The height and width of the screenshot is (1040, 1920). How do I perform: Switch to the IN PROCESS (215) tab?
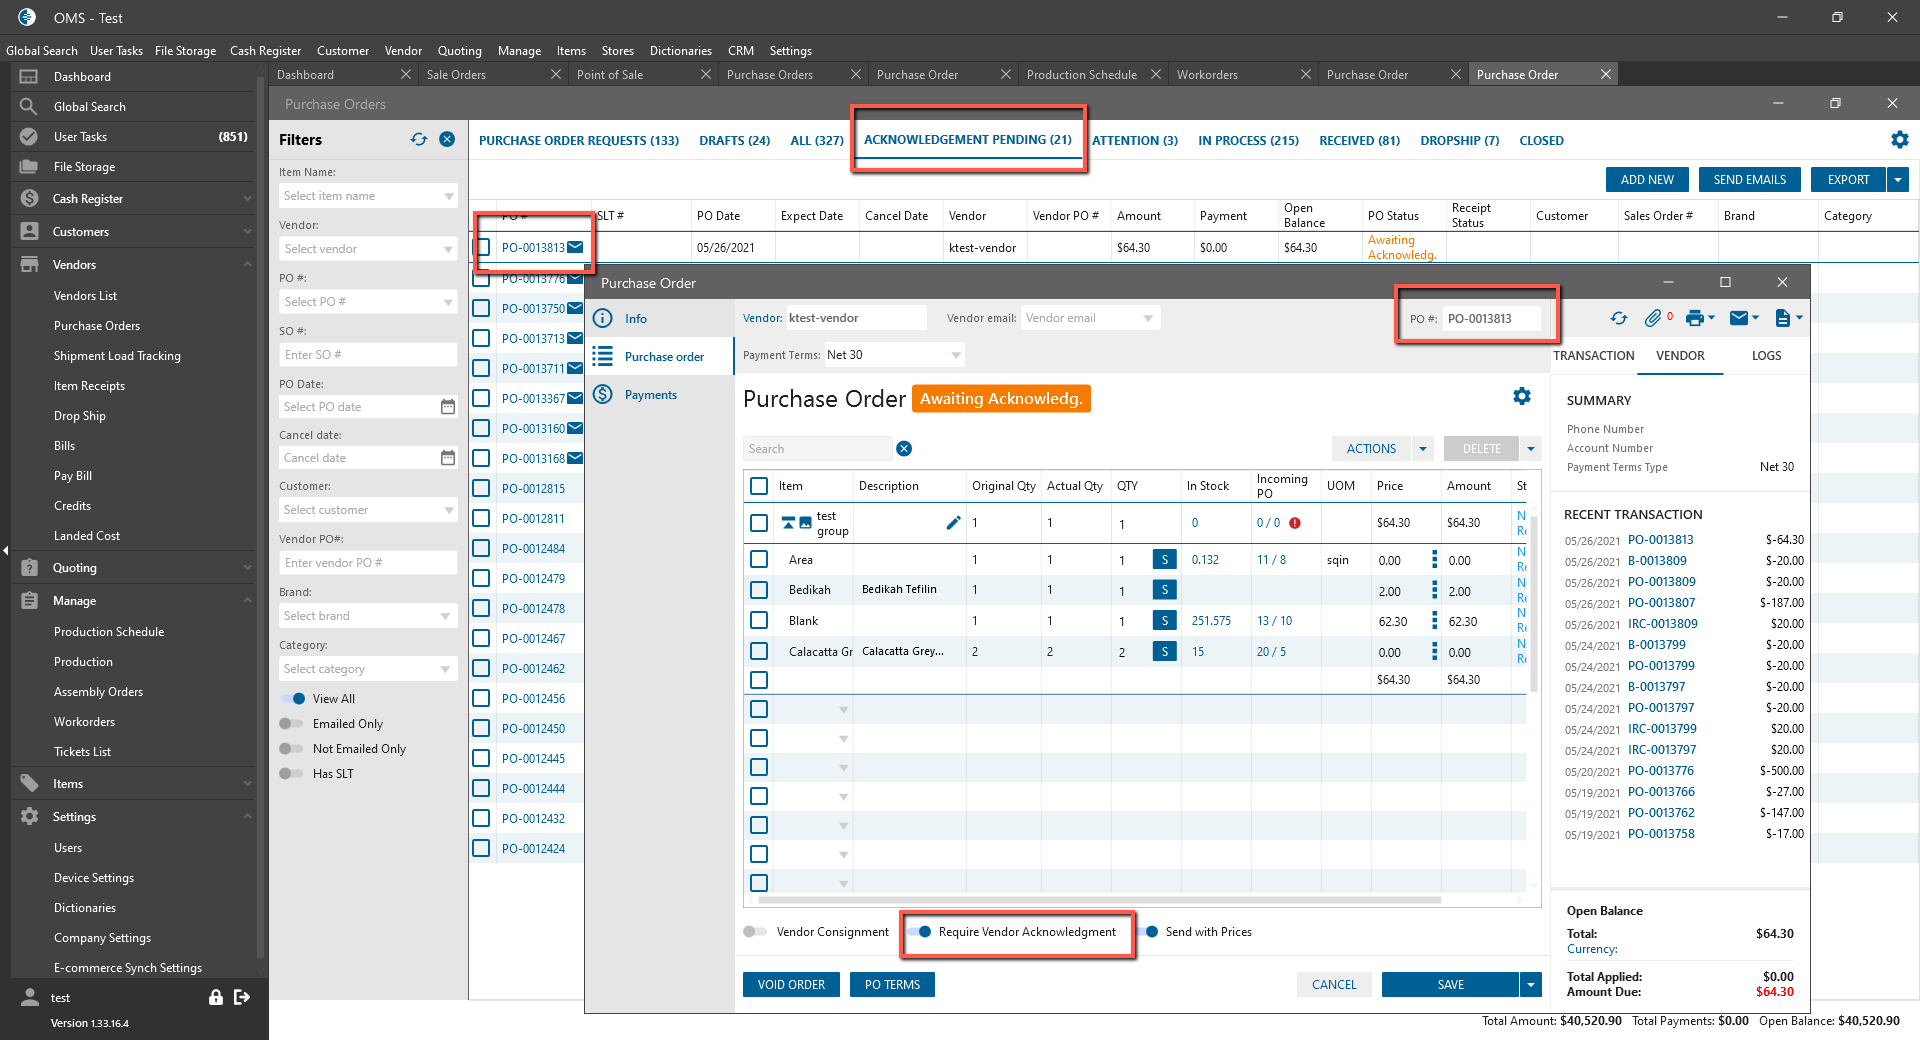click(1248, 141)
